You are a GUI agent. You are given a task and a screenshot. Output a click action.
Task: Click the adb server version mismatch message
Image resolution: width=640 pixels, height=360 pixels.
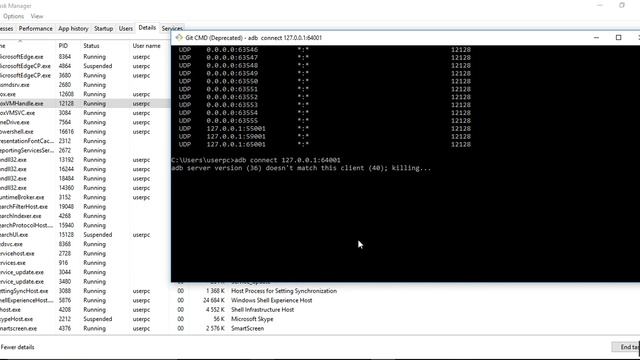coord(301,168)
